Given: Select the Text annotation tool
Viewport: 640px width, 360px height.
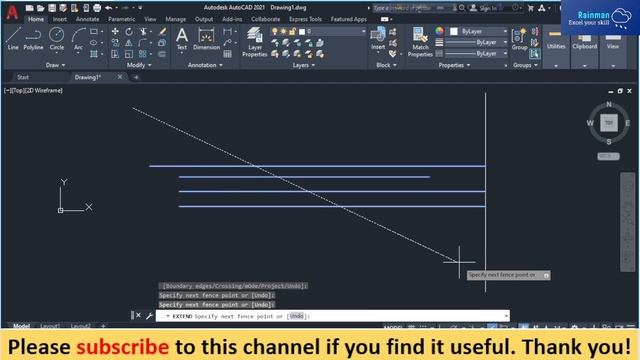Looking at the screenshot, I should (182, 39).
